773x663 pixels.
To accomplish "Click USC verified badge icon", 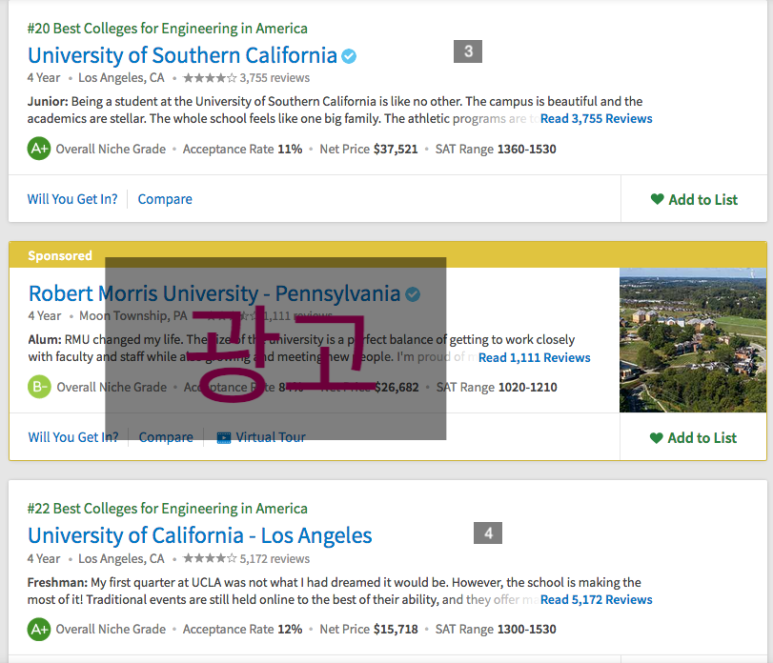I will point(349,56).
